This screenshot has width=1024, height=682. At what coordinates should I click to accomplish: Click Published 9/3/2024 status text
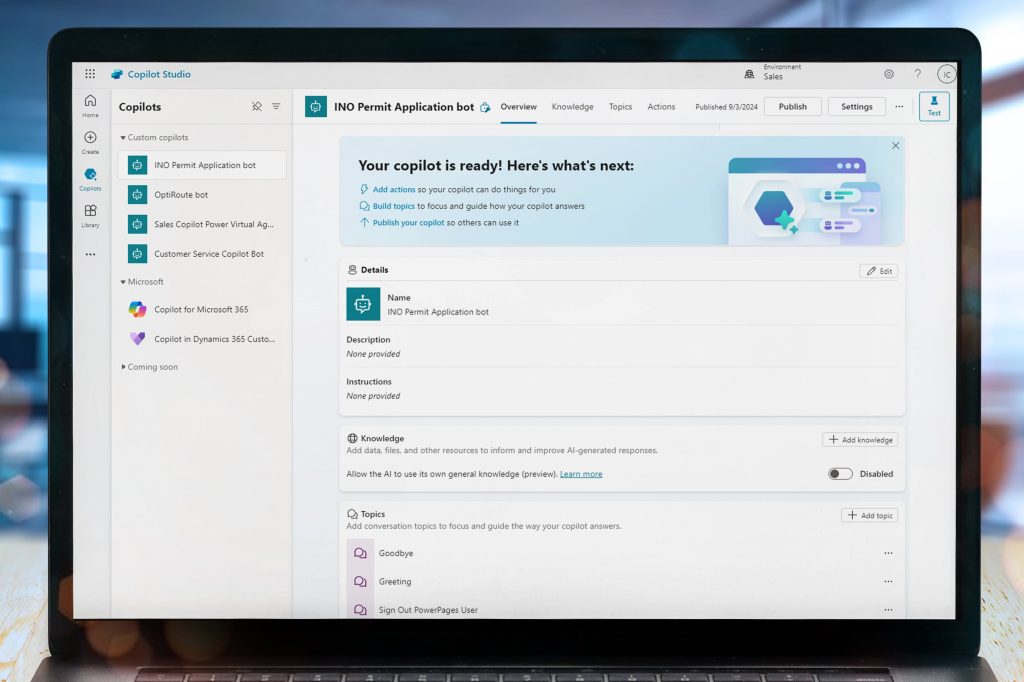[726, 107]
